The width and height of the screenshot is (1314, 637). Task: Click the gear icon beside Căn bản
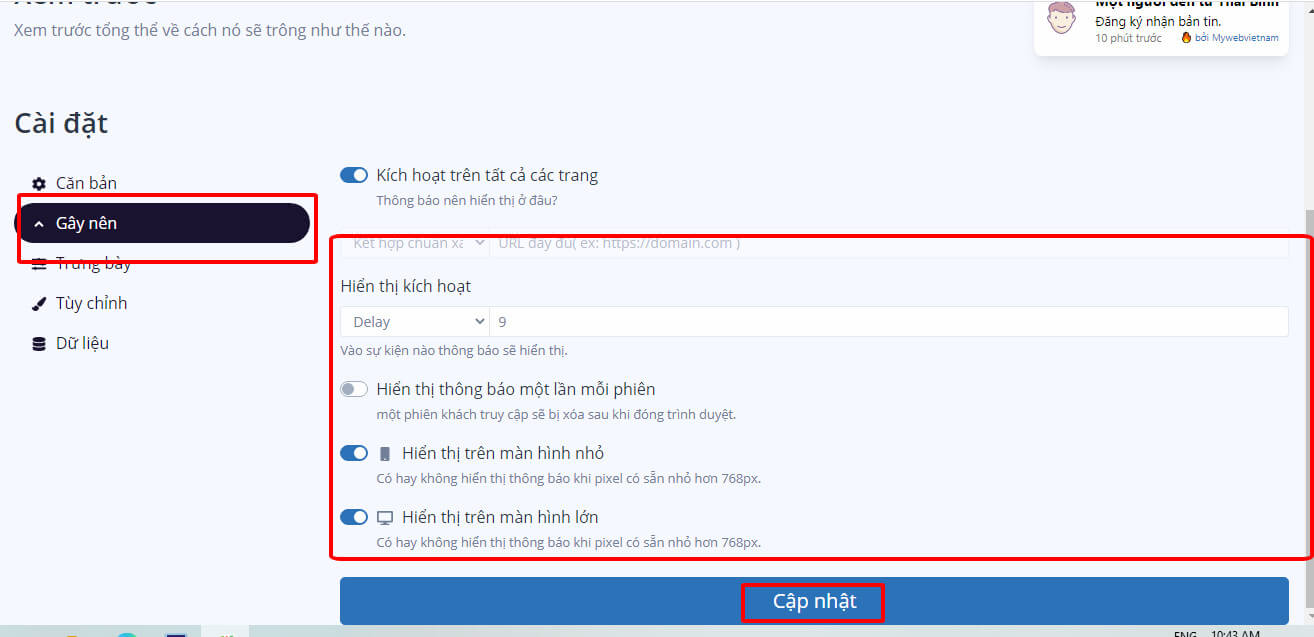point(39,184)
